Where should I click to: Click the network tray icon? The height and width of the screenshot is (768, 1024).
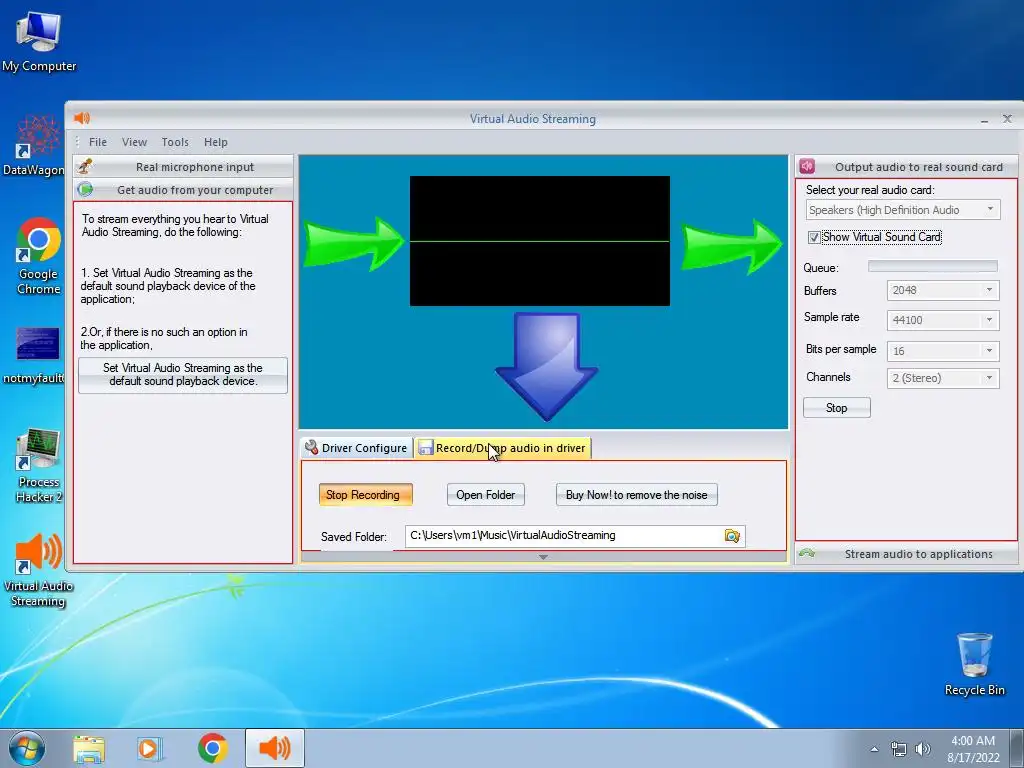[x=899, y=749]
